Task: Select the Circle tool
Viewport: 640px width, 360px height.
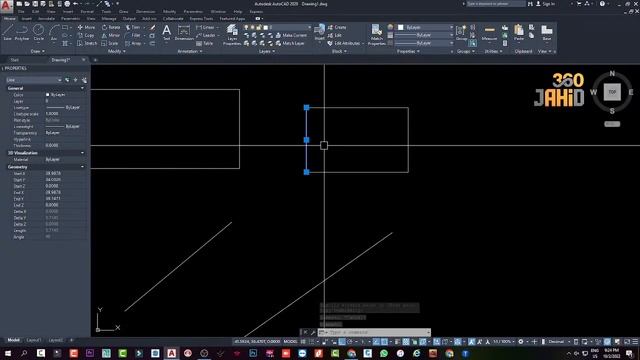Action: tap(38, 32)
